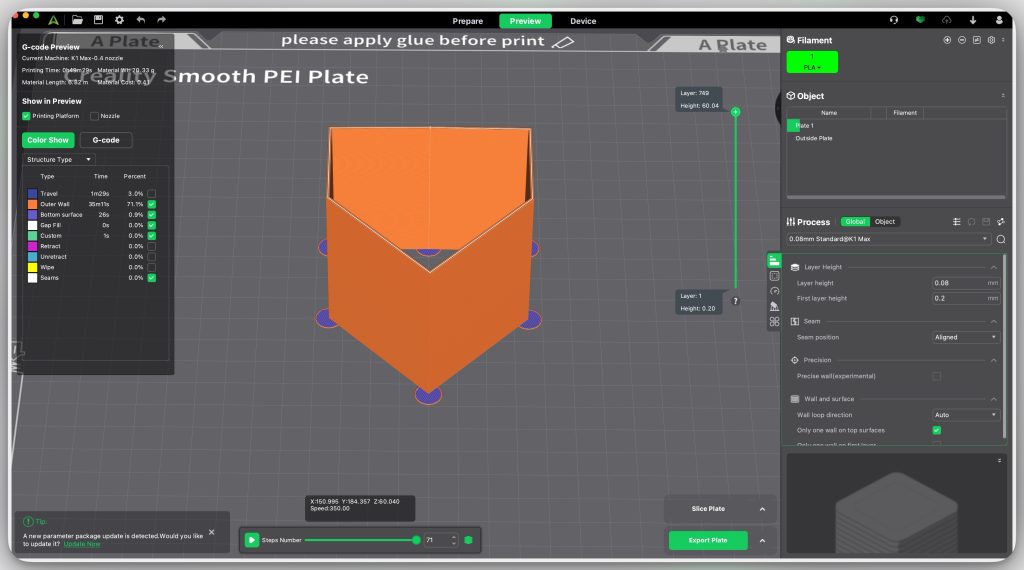Enable the Nozzle checkbox in preview
Image resolution: width=1024 pixels, height=570 pixels.
pyautogui.click(x=94, y=116)
